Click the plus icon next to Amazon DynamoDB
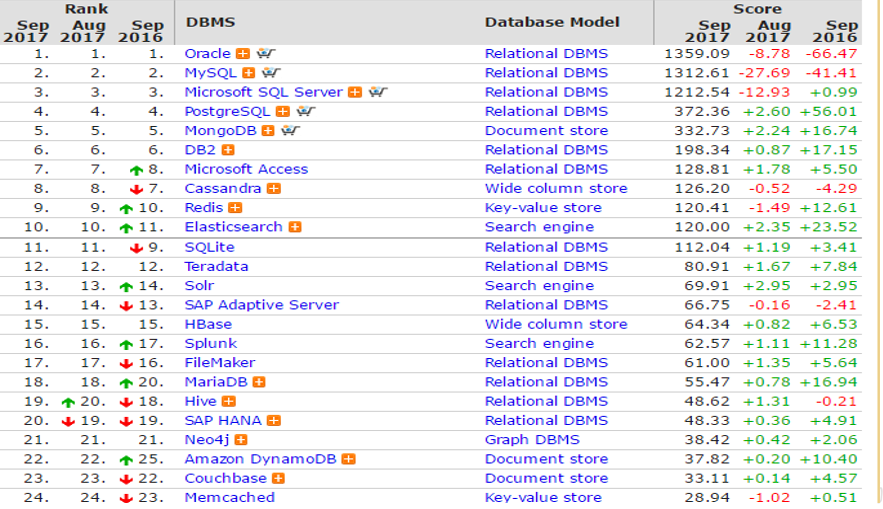883x509 pixels. (x=349, y=459)
